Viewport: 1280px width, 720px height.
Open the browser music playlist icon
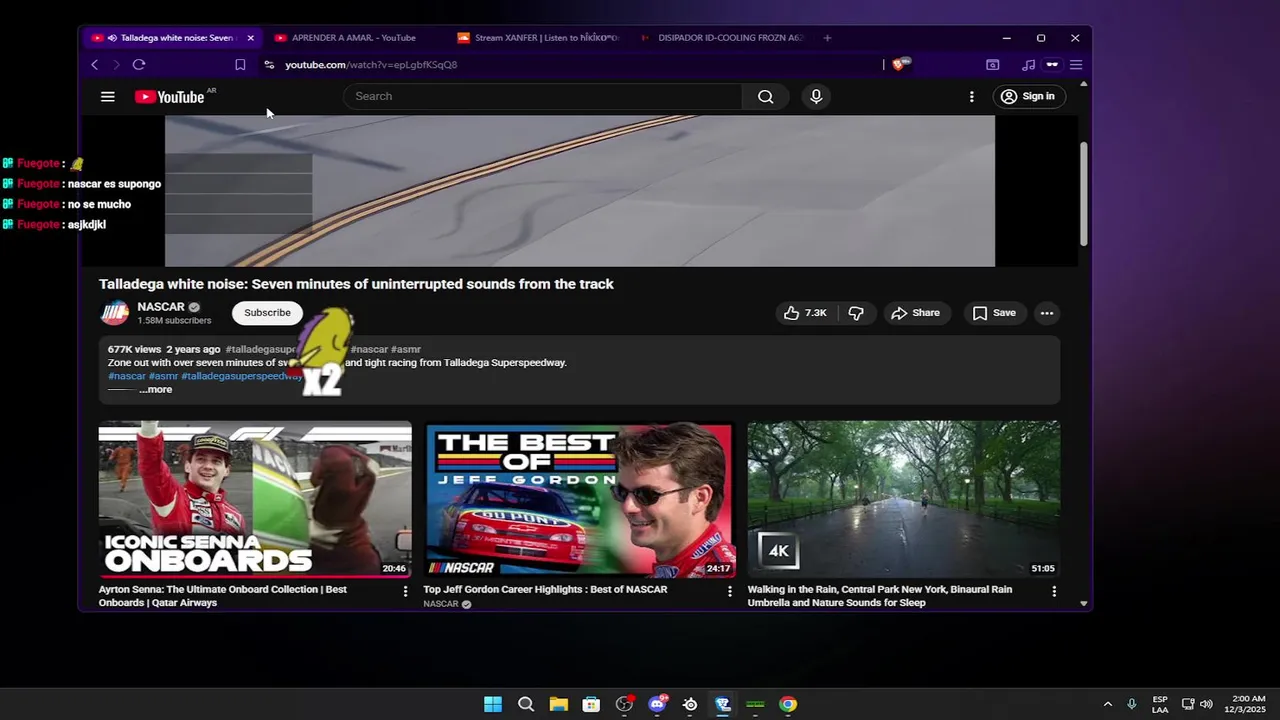click(1028, 65)
